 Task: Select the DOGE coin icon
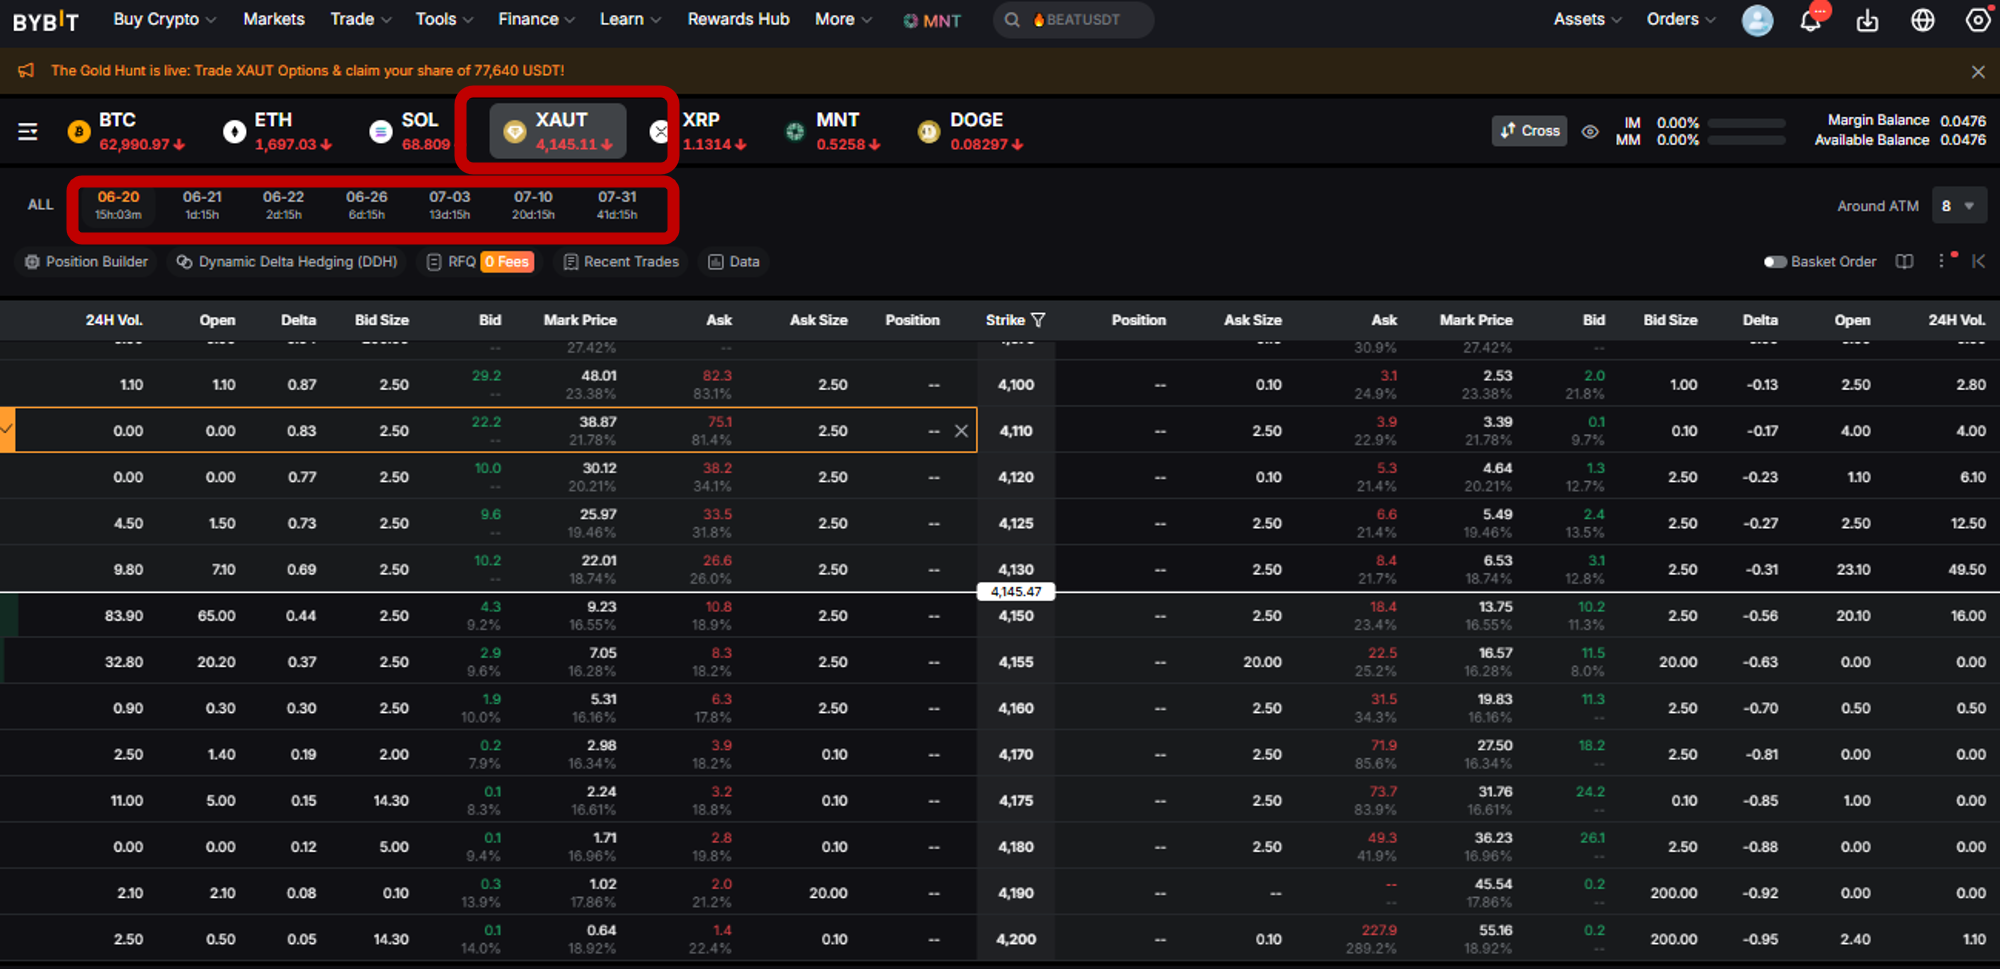pyautogui.click(x=929, y=131)
